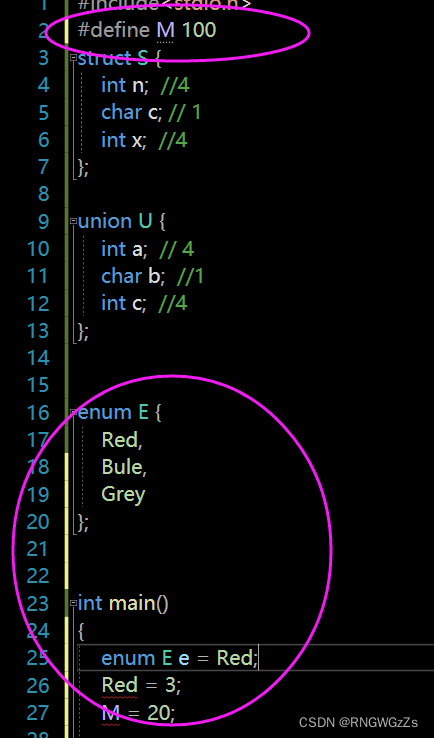The width and height of the screenshot is (434, 738).
Task: Collapse the enum E code block
Action: click(x=73, y=412)
